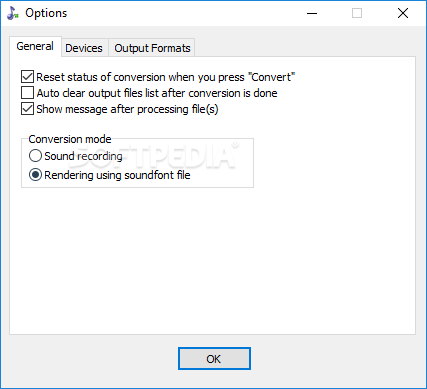Viewport: 427px width, 389px height.
Task: Uncheck the Reset status of conversion checkbox
Action: click(x=27, y=77)
